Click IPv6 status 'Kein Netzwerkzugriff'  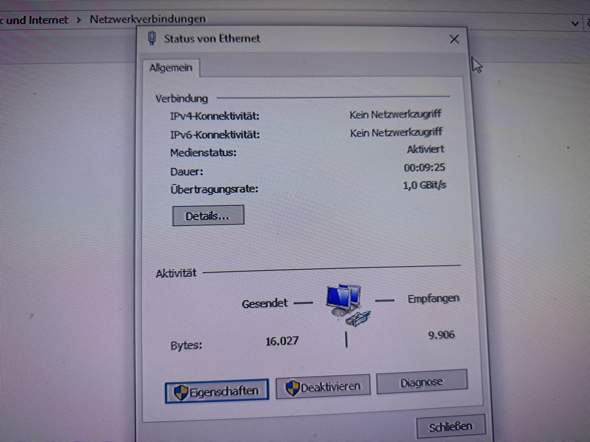click(396, 132)
